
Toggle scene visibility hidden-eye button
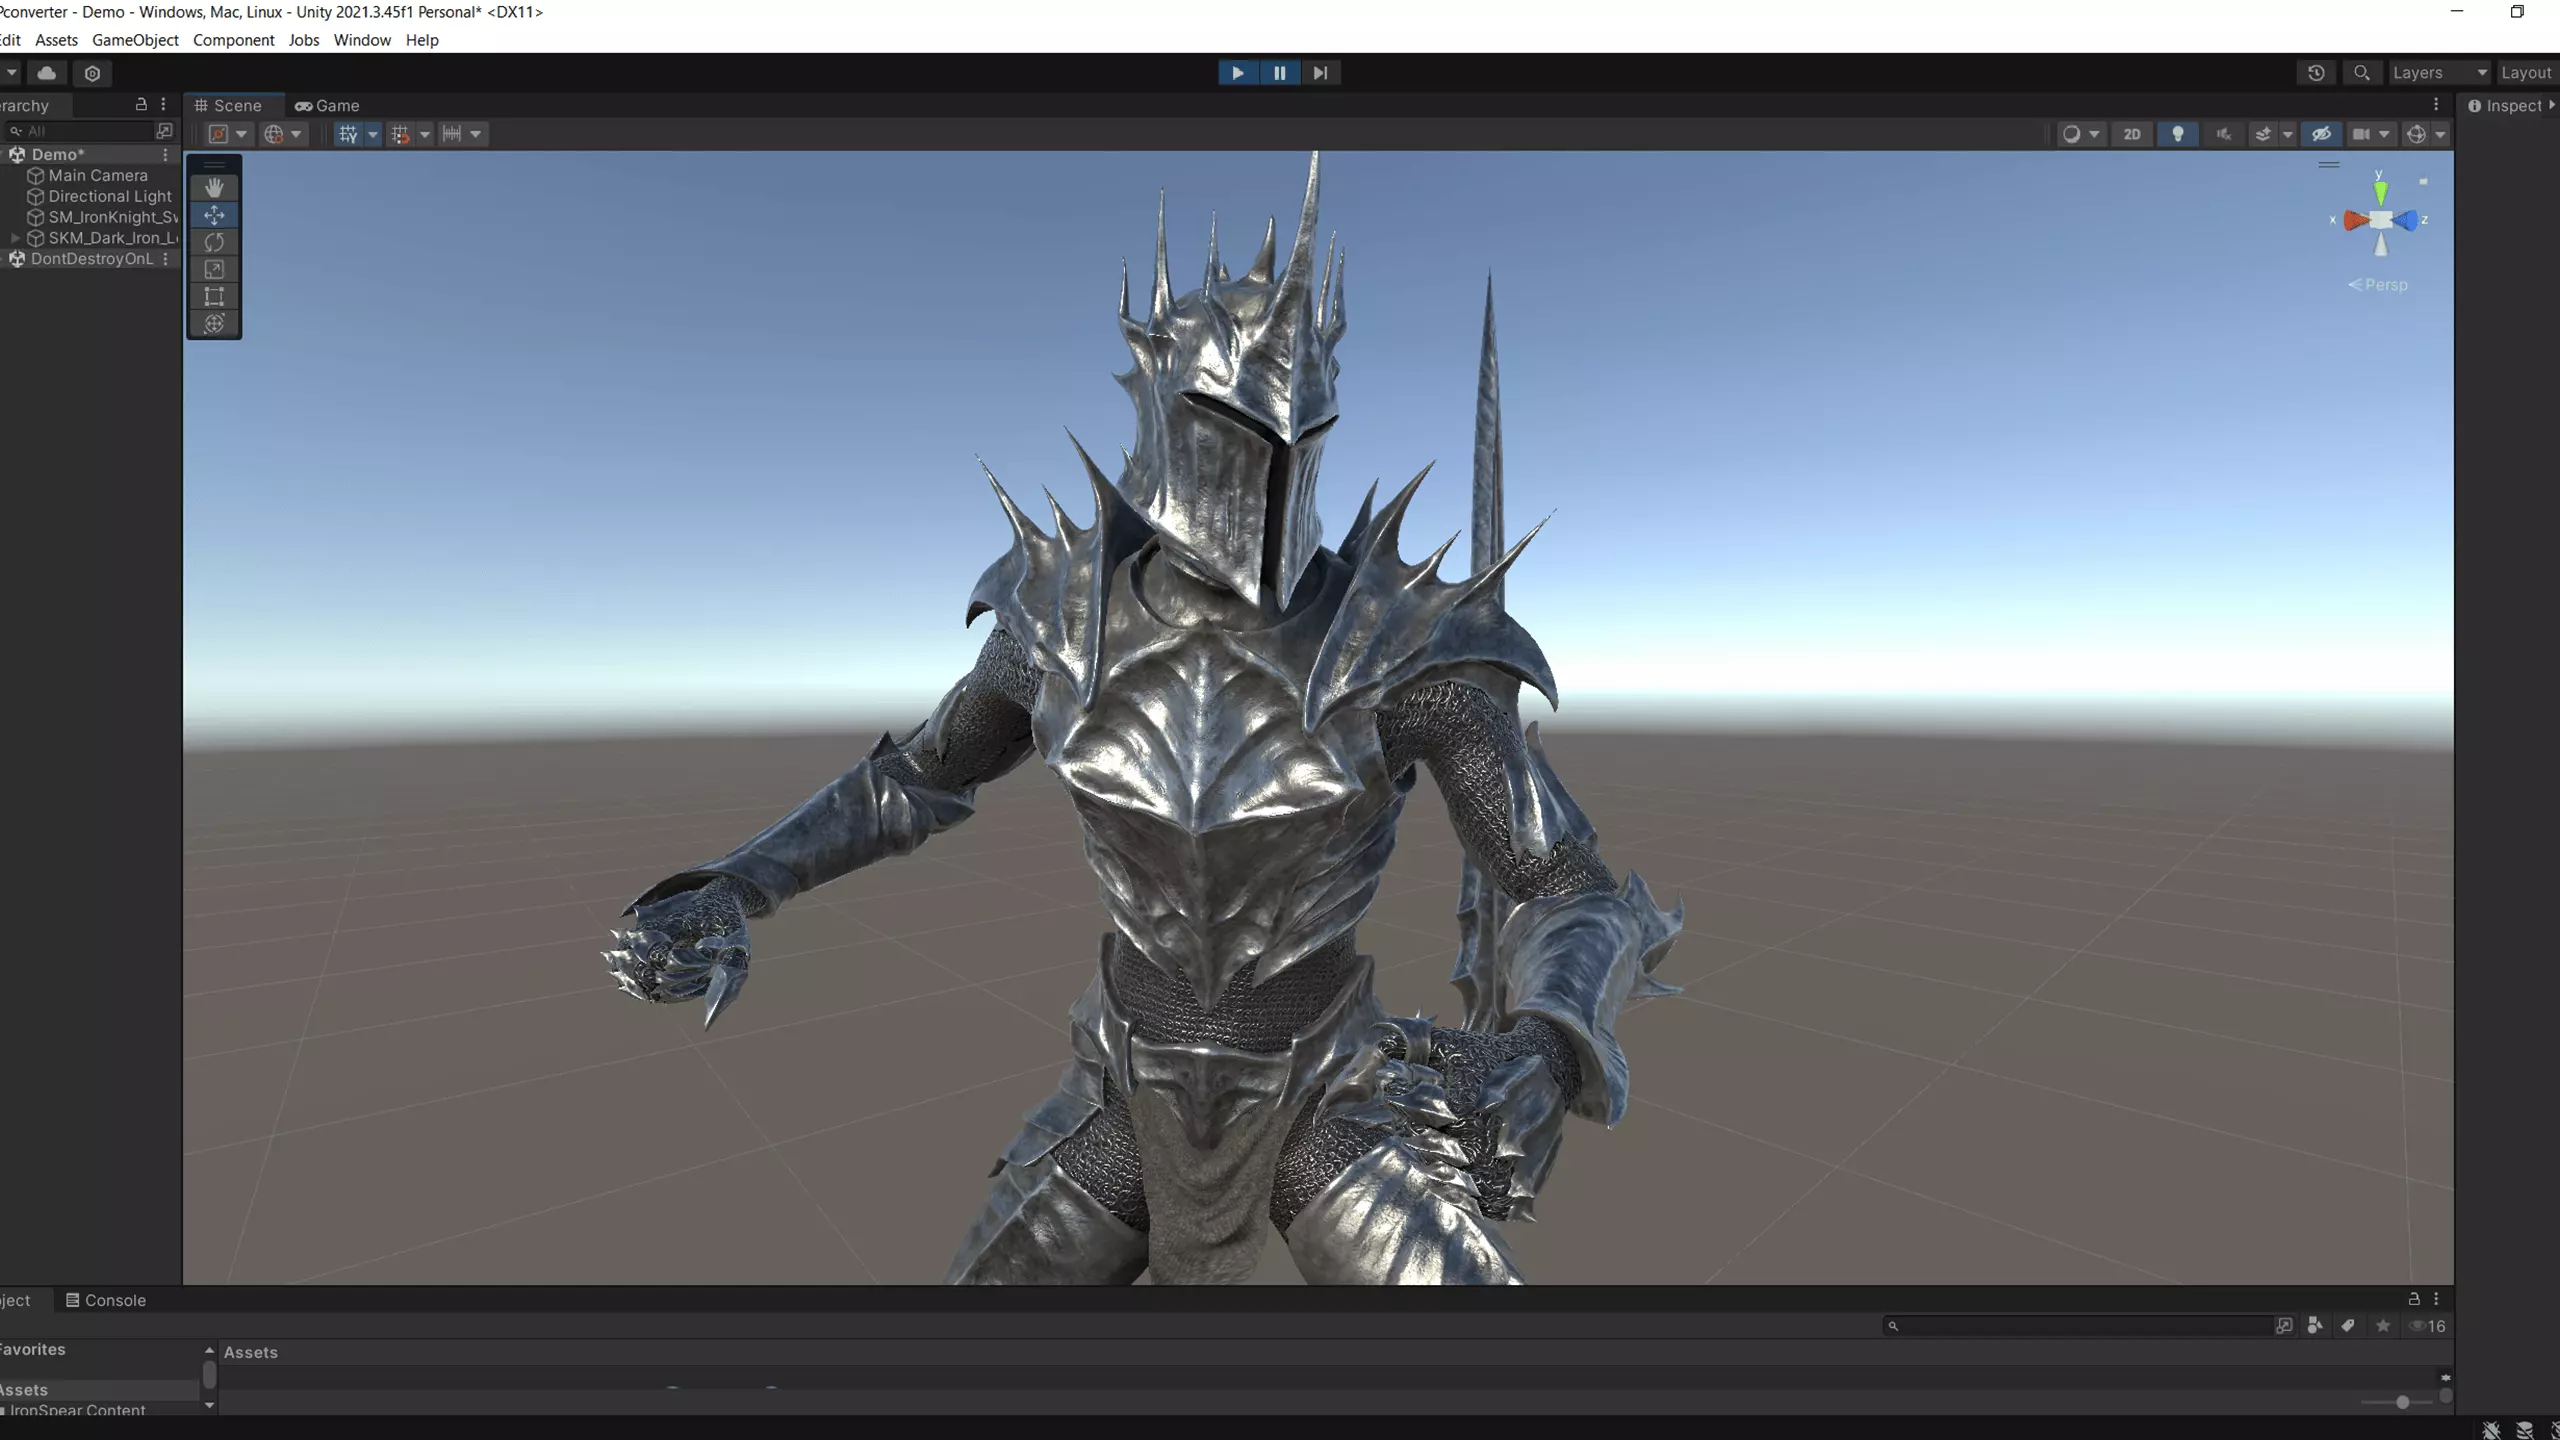click(x=2321, y=134)
